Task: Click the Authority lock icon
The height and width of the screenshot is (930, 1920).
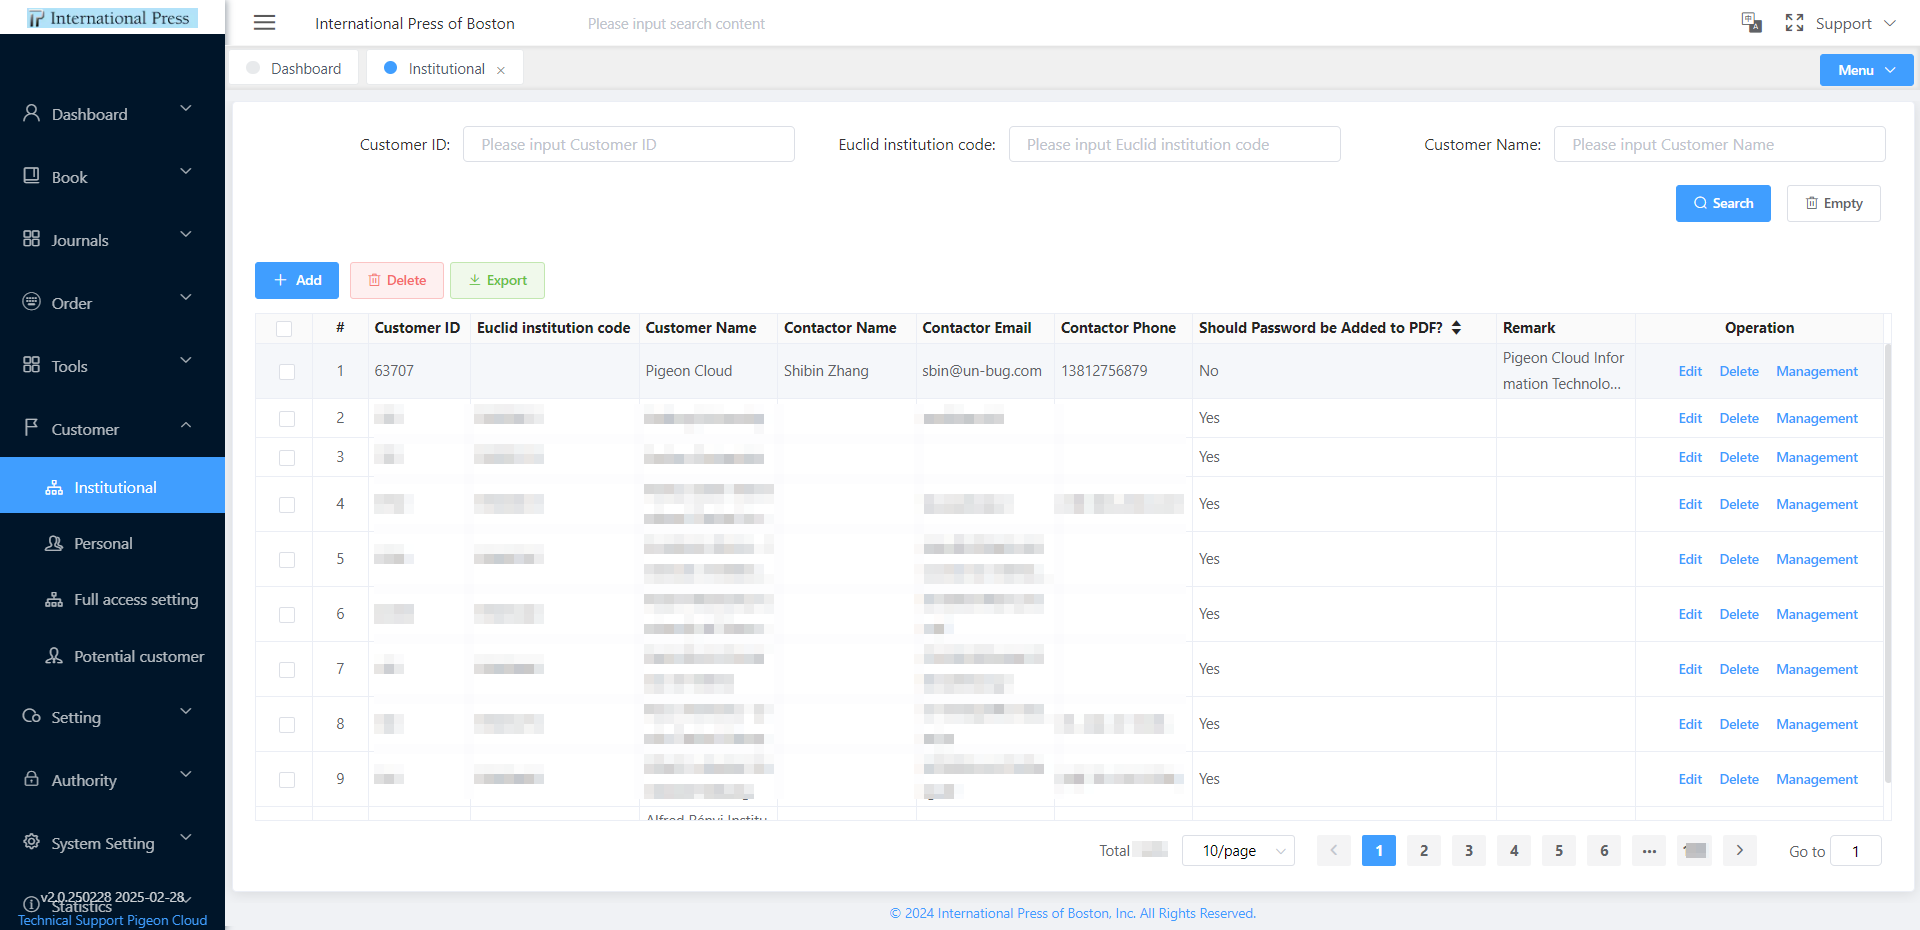Action: click(x=32, y=779)
